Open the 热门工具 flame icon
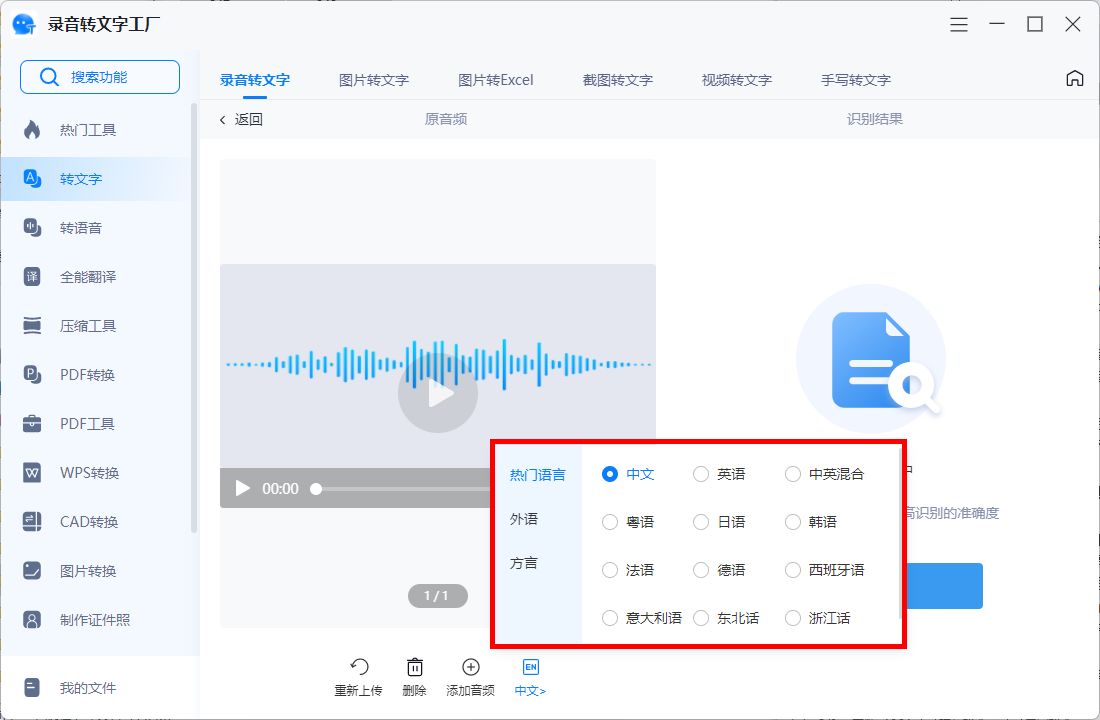This screenshot has width=1100, height=720. 32,130
